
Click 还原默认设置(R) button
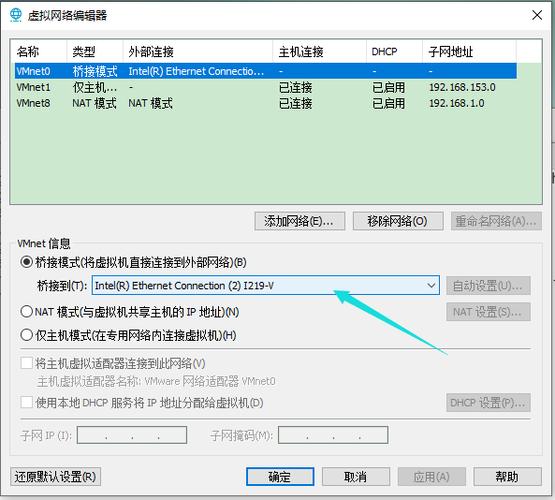click(x=56, y=477)
